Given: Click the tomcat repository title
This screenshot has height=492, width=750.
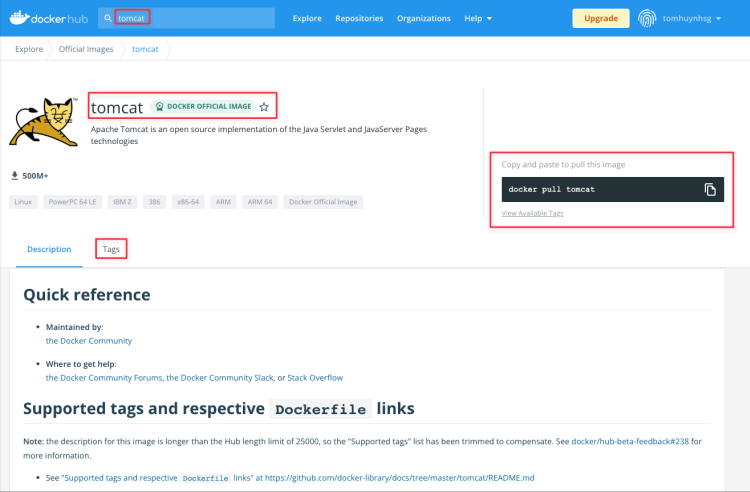Looking at the screenshot, I should [117, 107].
